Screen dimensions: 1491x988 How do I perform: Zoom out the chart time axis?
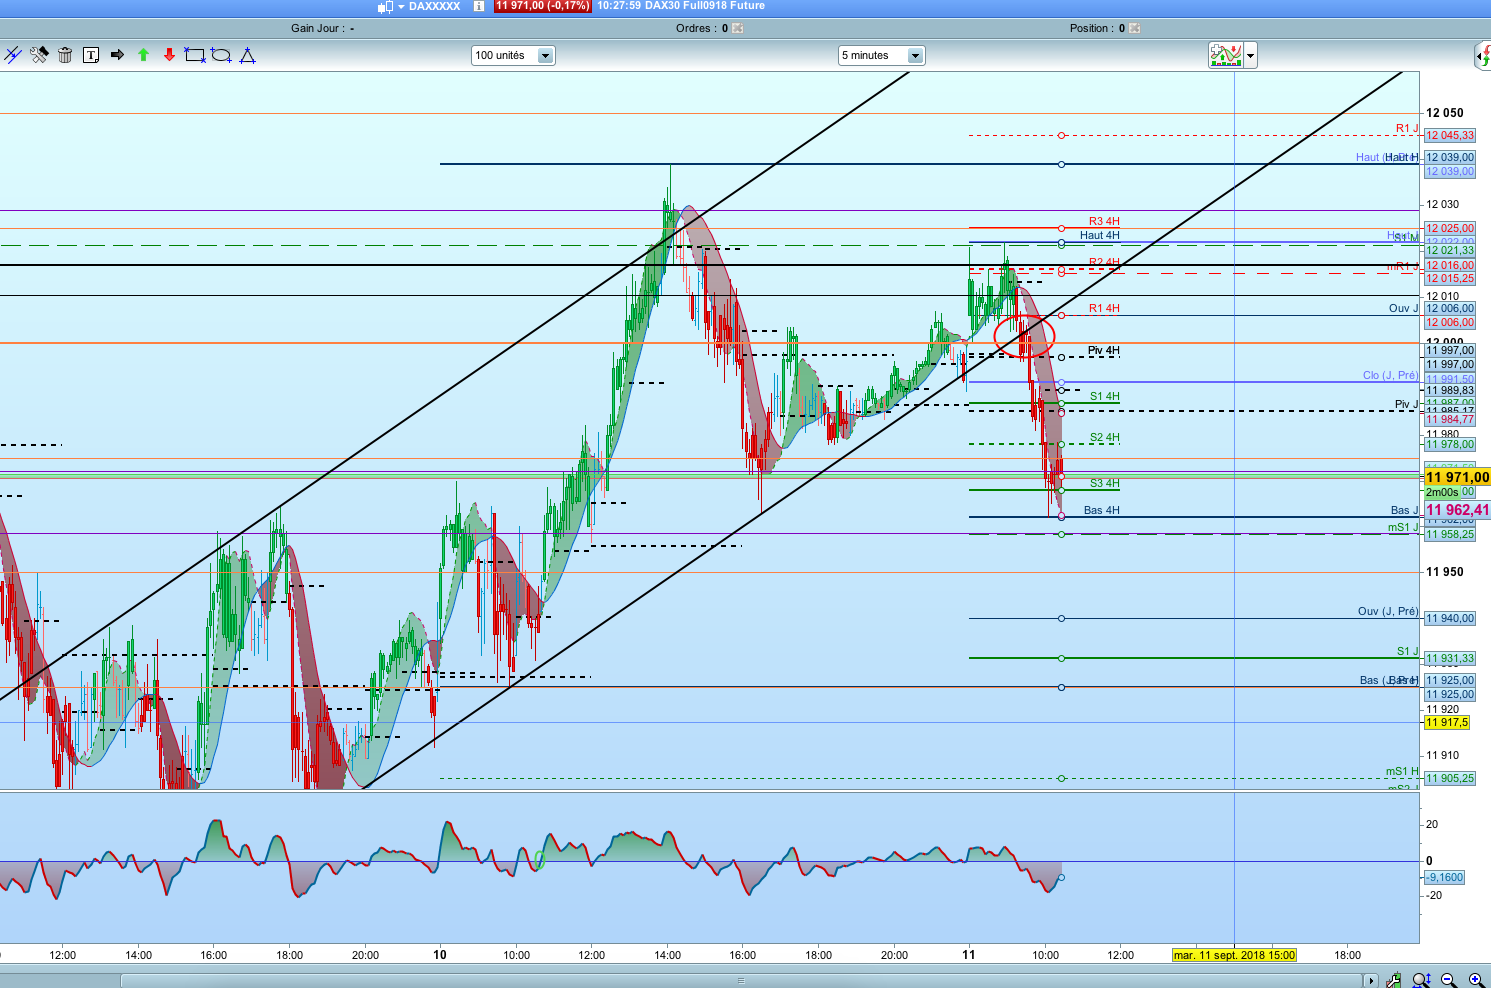(1449, 980)
